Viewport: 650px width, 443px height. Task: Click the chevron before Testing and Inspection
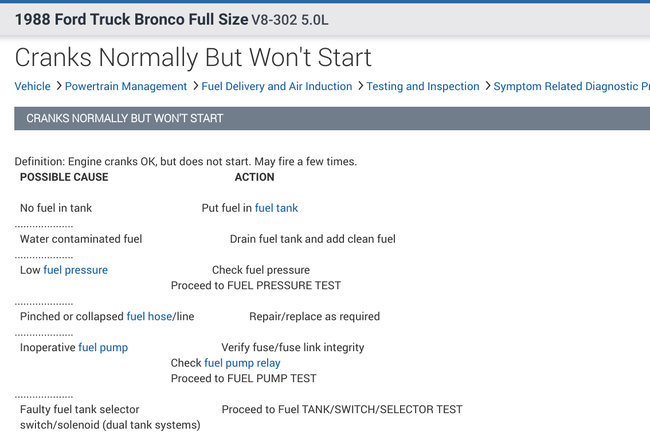[359, 87]
